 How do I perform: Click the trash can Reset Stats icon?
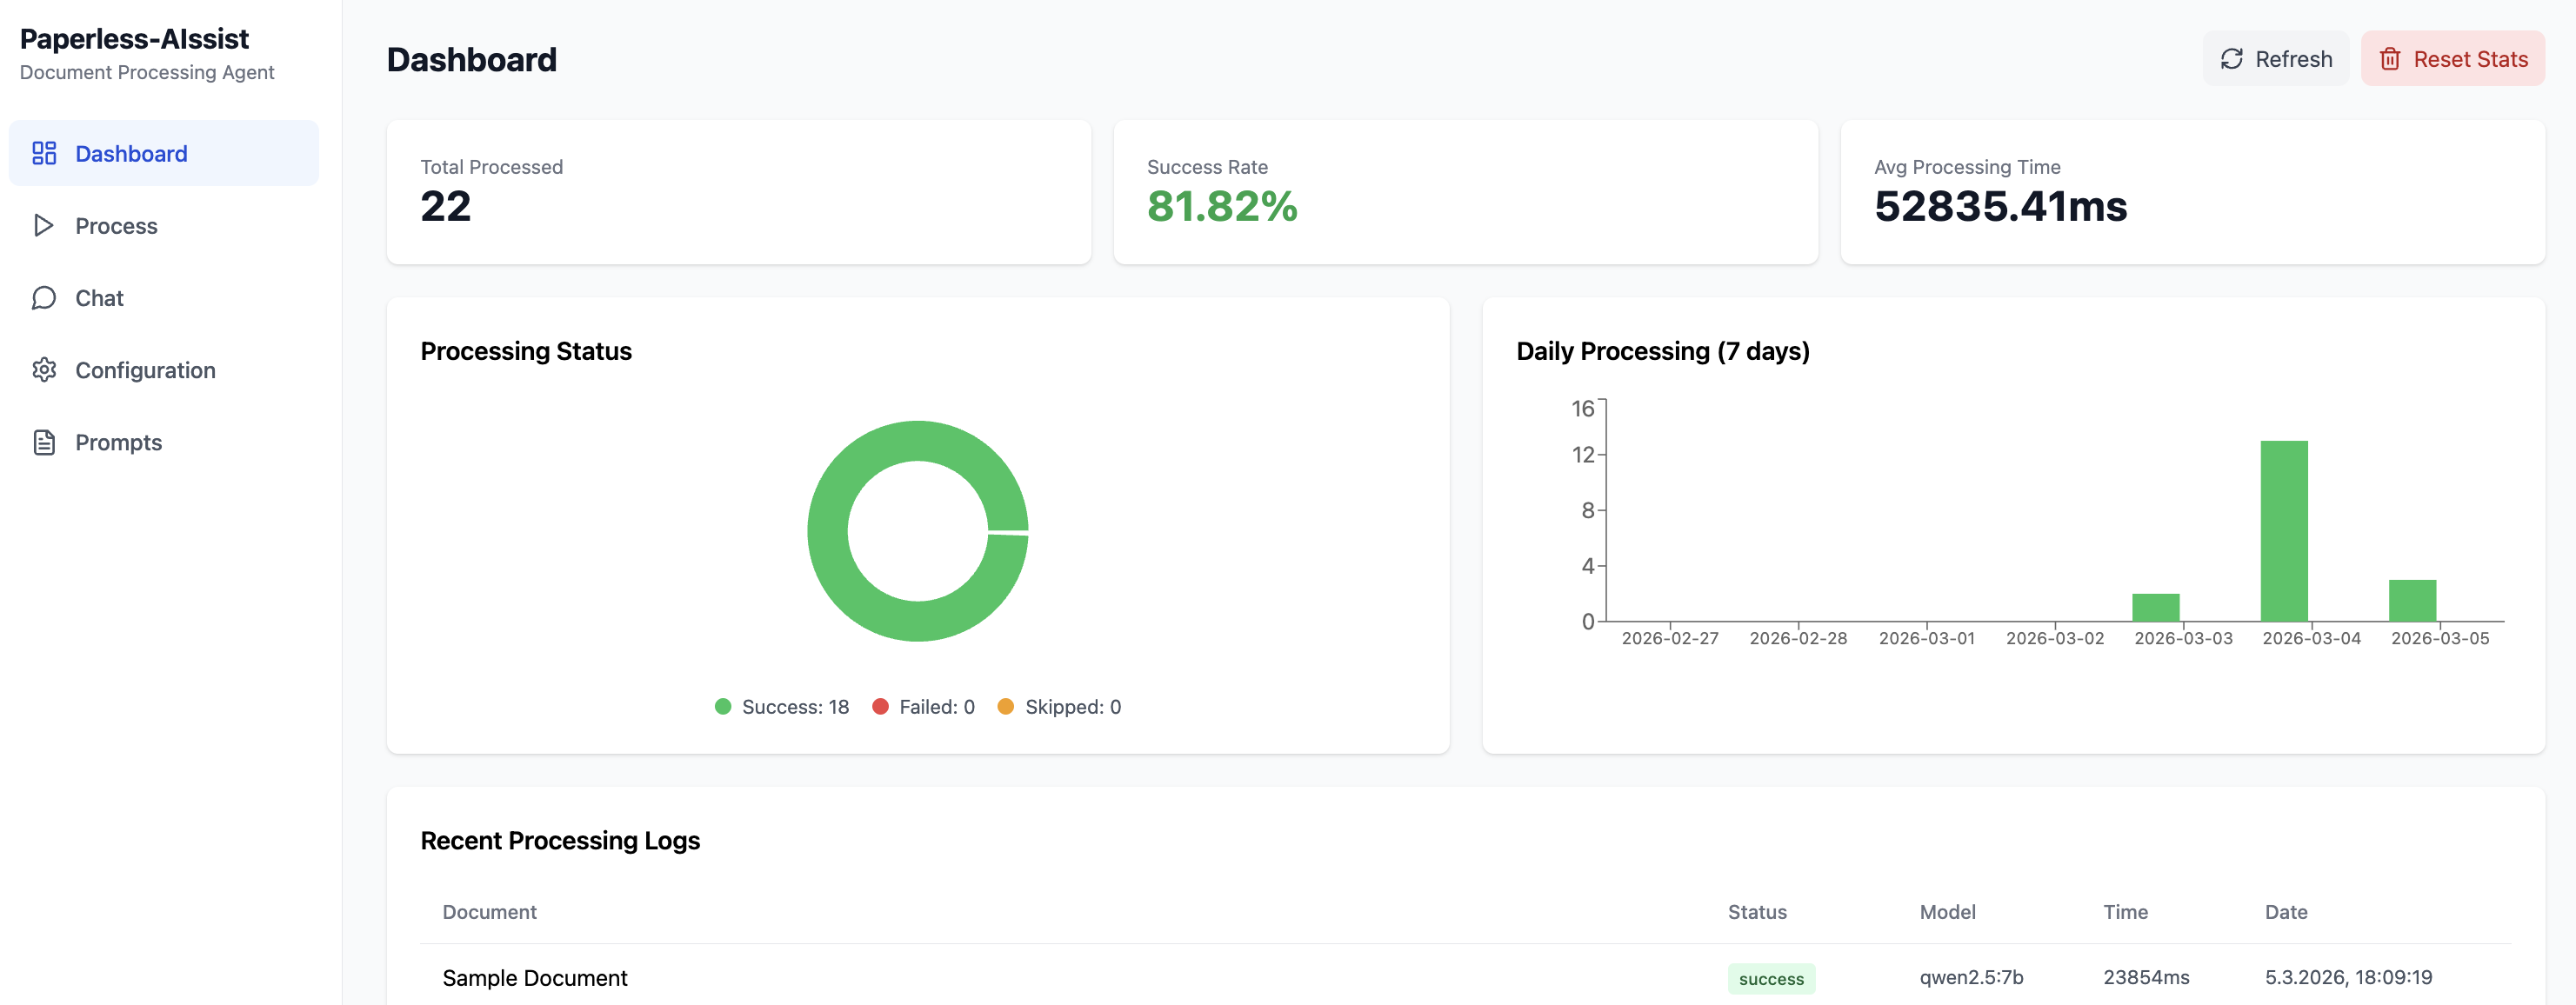[x=2390, y=59]
